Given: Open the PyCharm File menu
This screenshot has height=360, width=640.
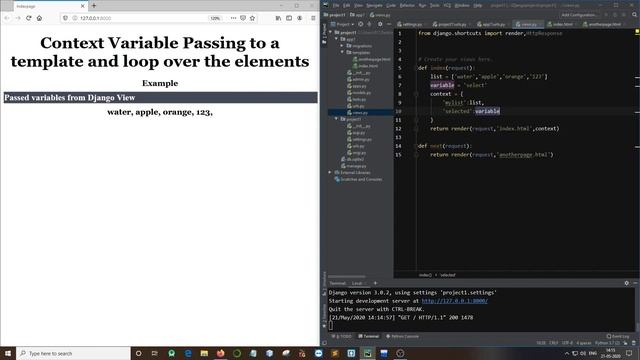Looking at the screenshot, I should tap(336, 5).
